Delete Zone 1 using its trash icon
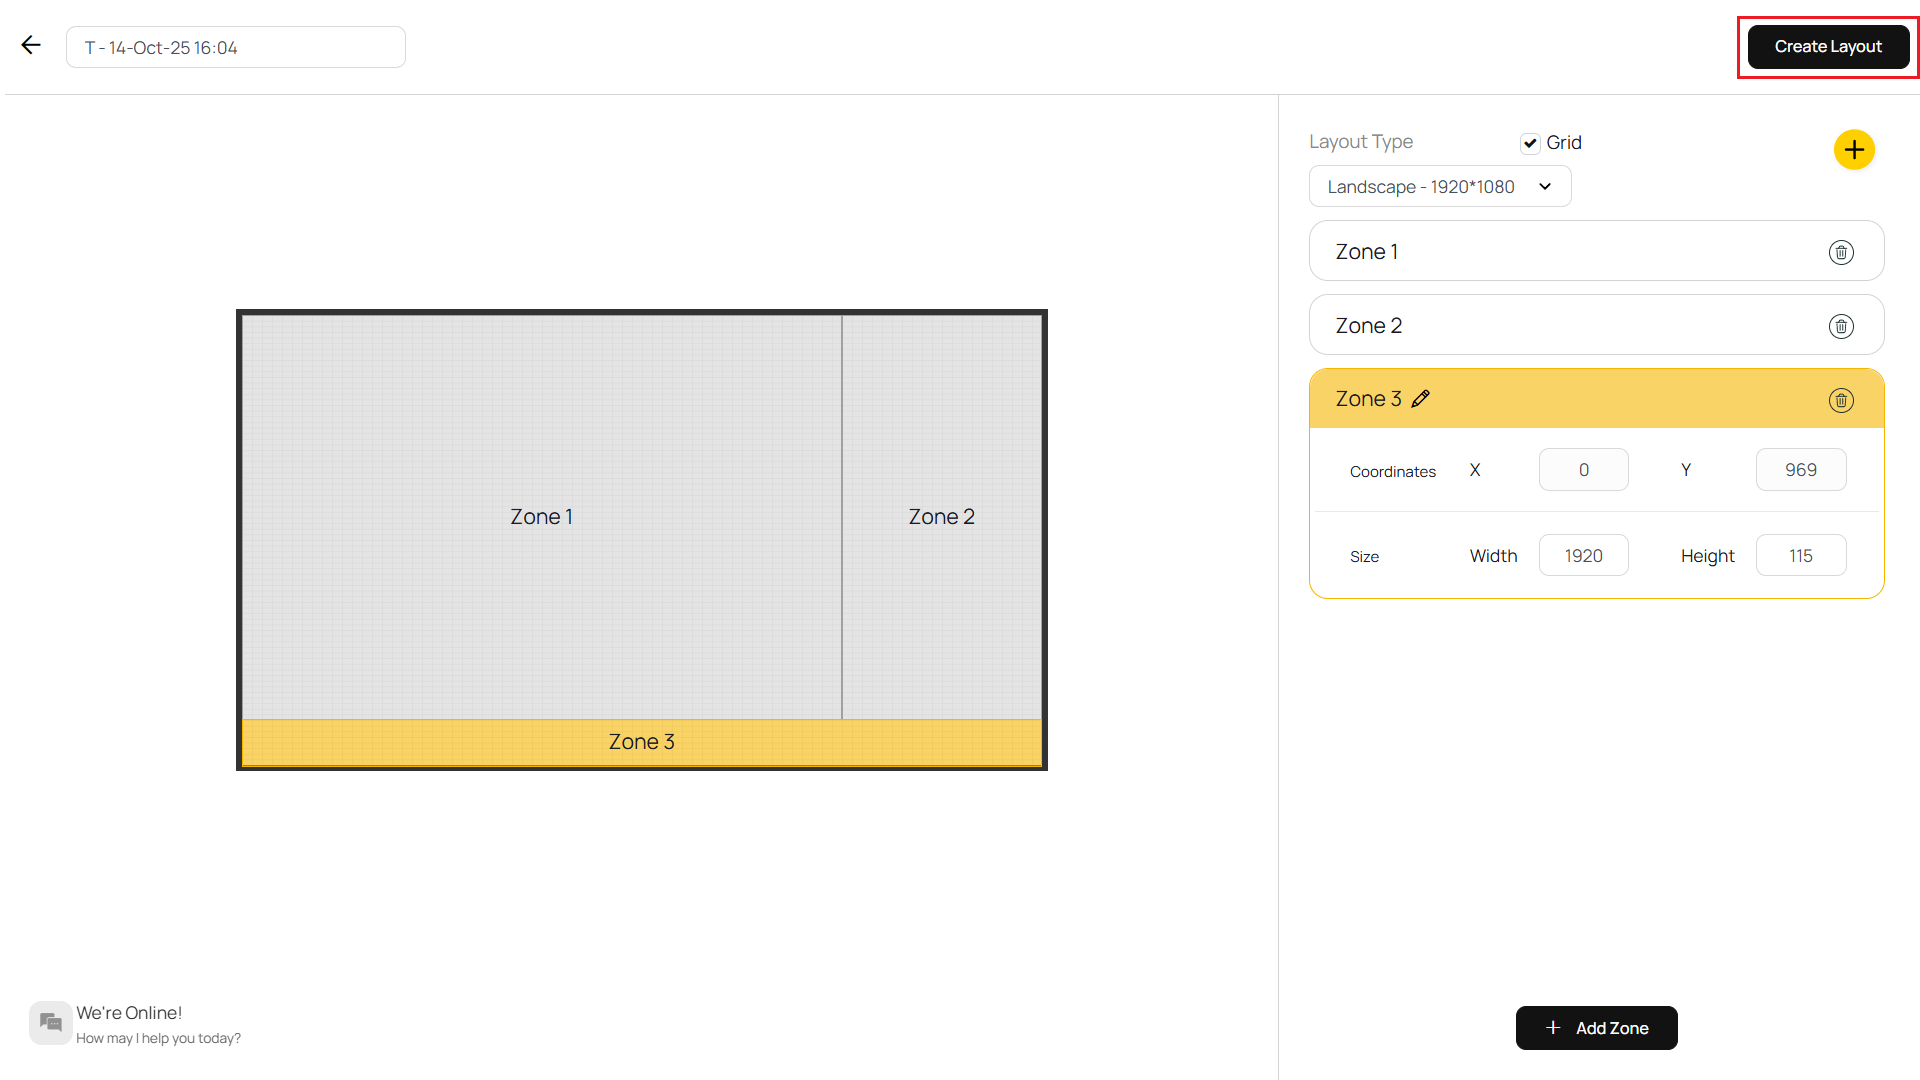Image resolution: width=1920 pixels, height=1080 pixels. pyautogui.click(x=1841, y=251)
